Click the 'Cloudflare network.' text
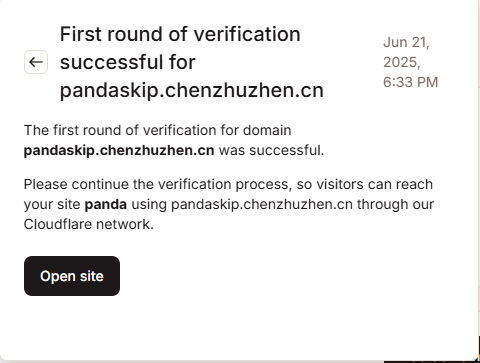Screen dimensions: 480x363 (x=89, y=224)
